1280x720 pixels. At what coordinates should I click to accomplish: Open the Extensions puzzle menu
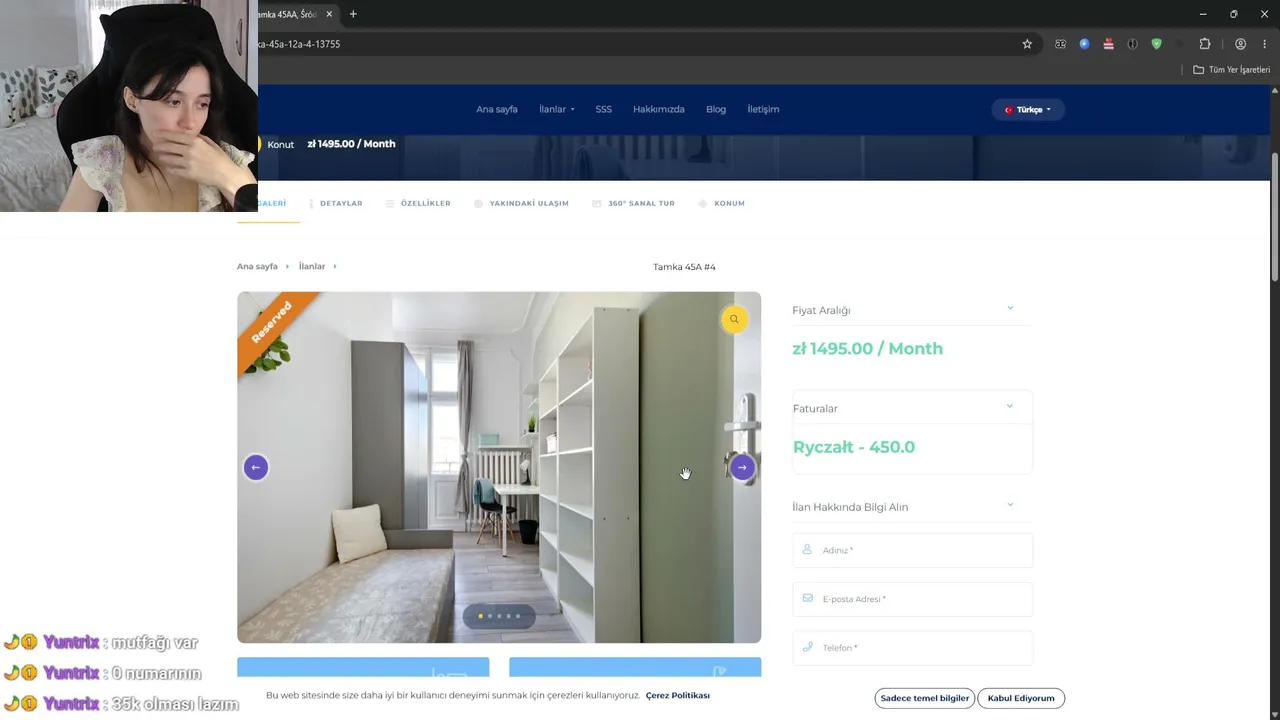click(x=1205, y=44)
